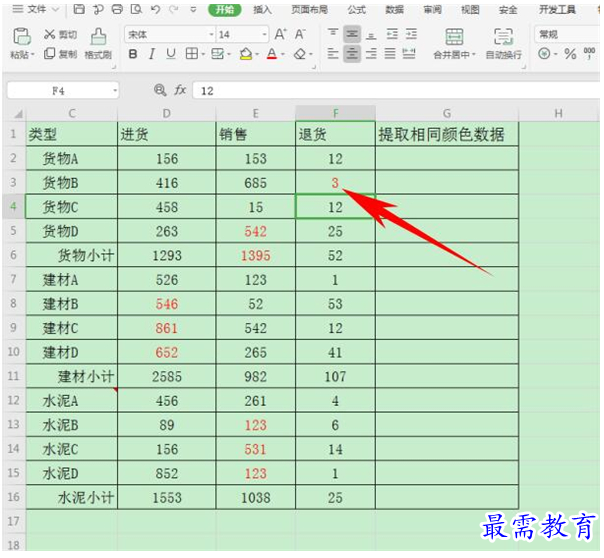Decrease font size with A- icon
Image resolution: width=604 pixels, height=558 pixels.
click(x=300, y=34)
